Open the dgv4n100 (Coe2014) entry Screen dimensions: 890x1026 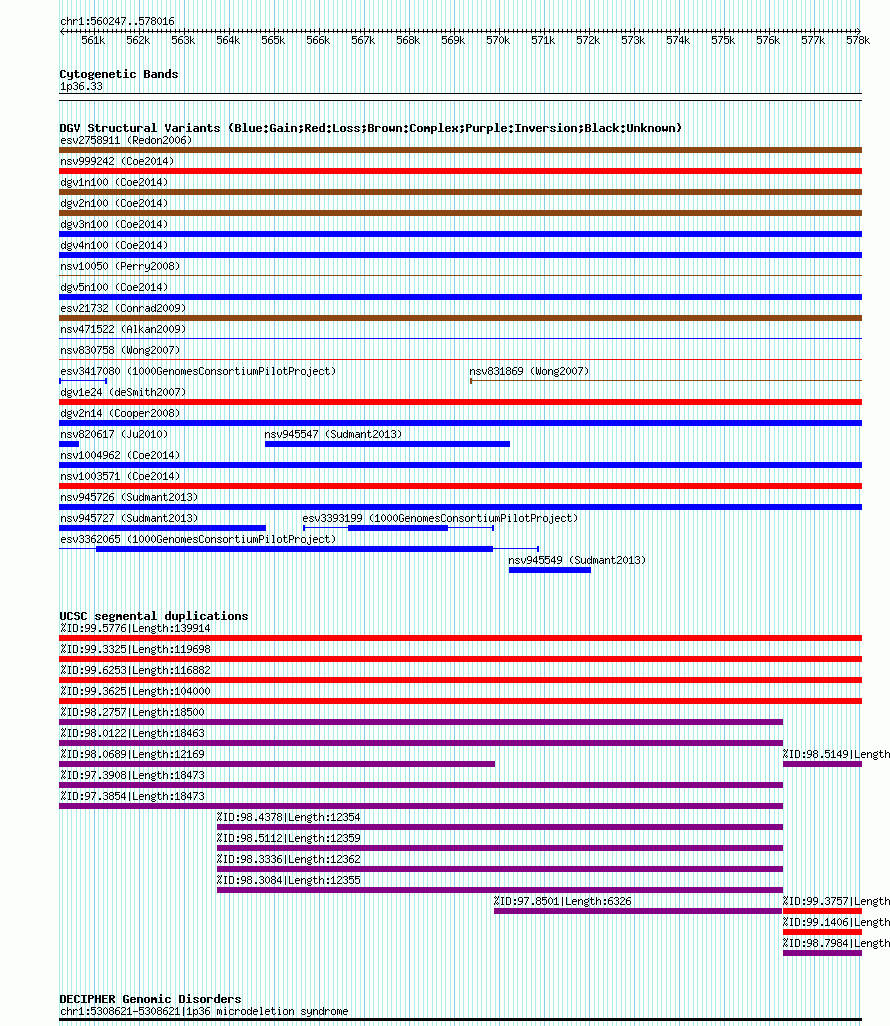461,255
